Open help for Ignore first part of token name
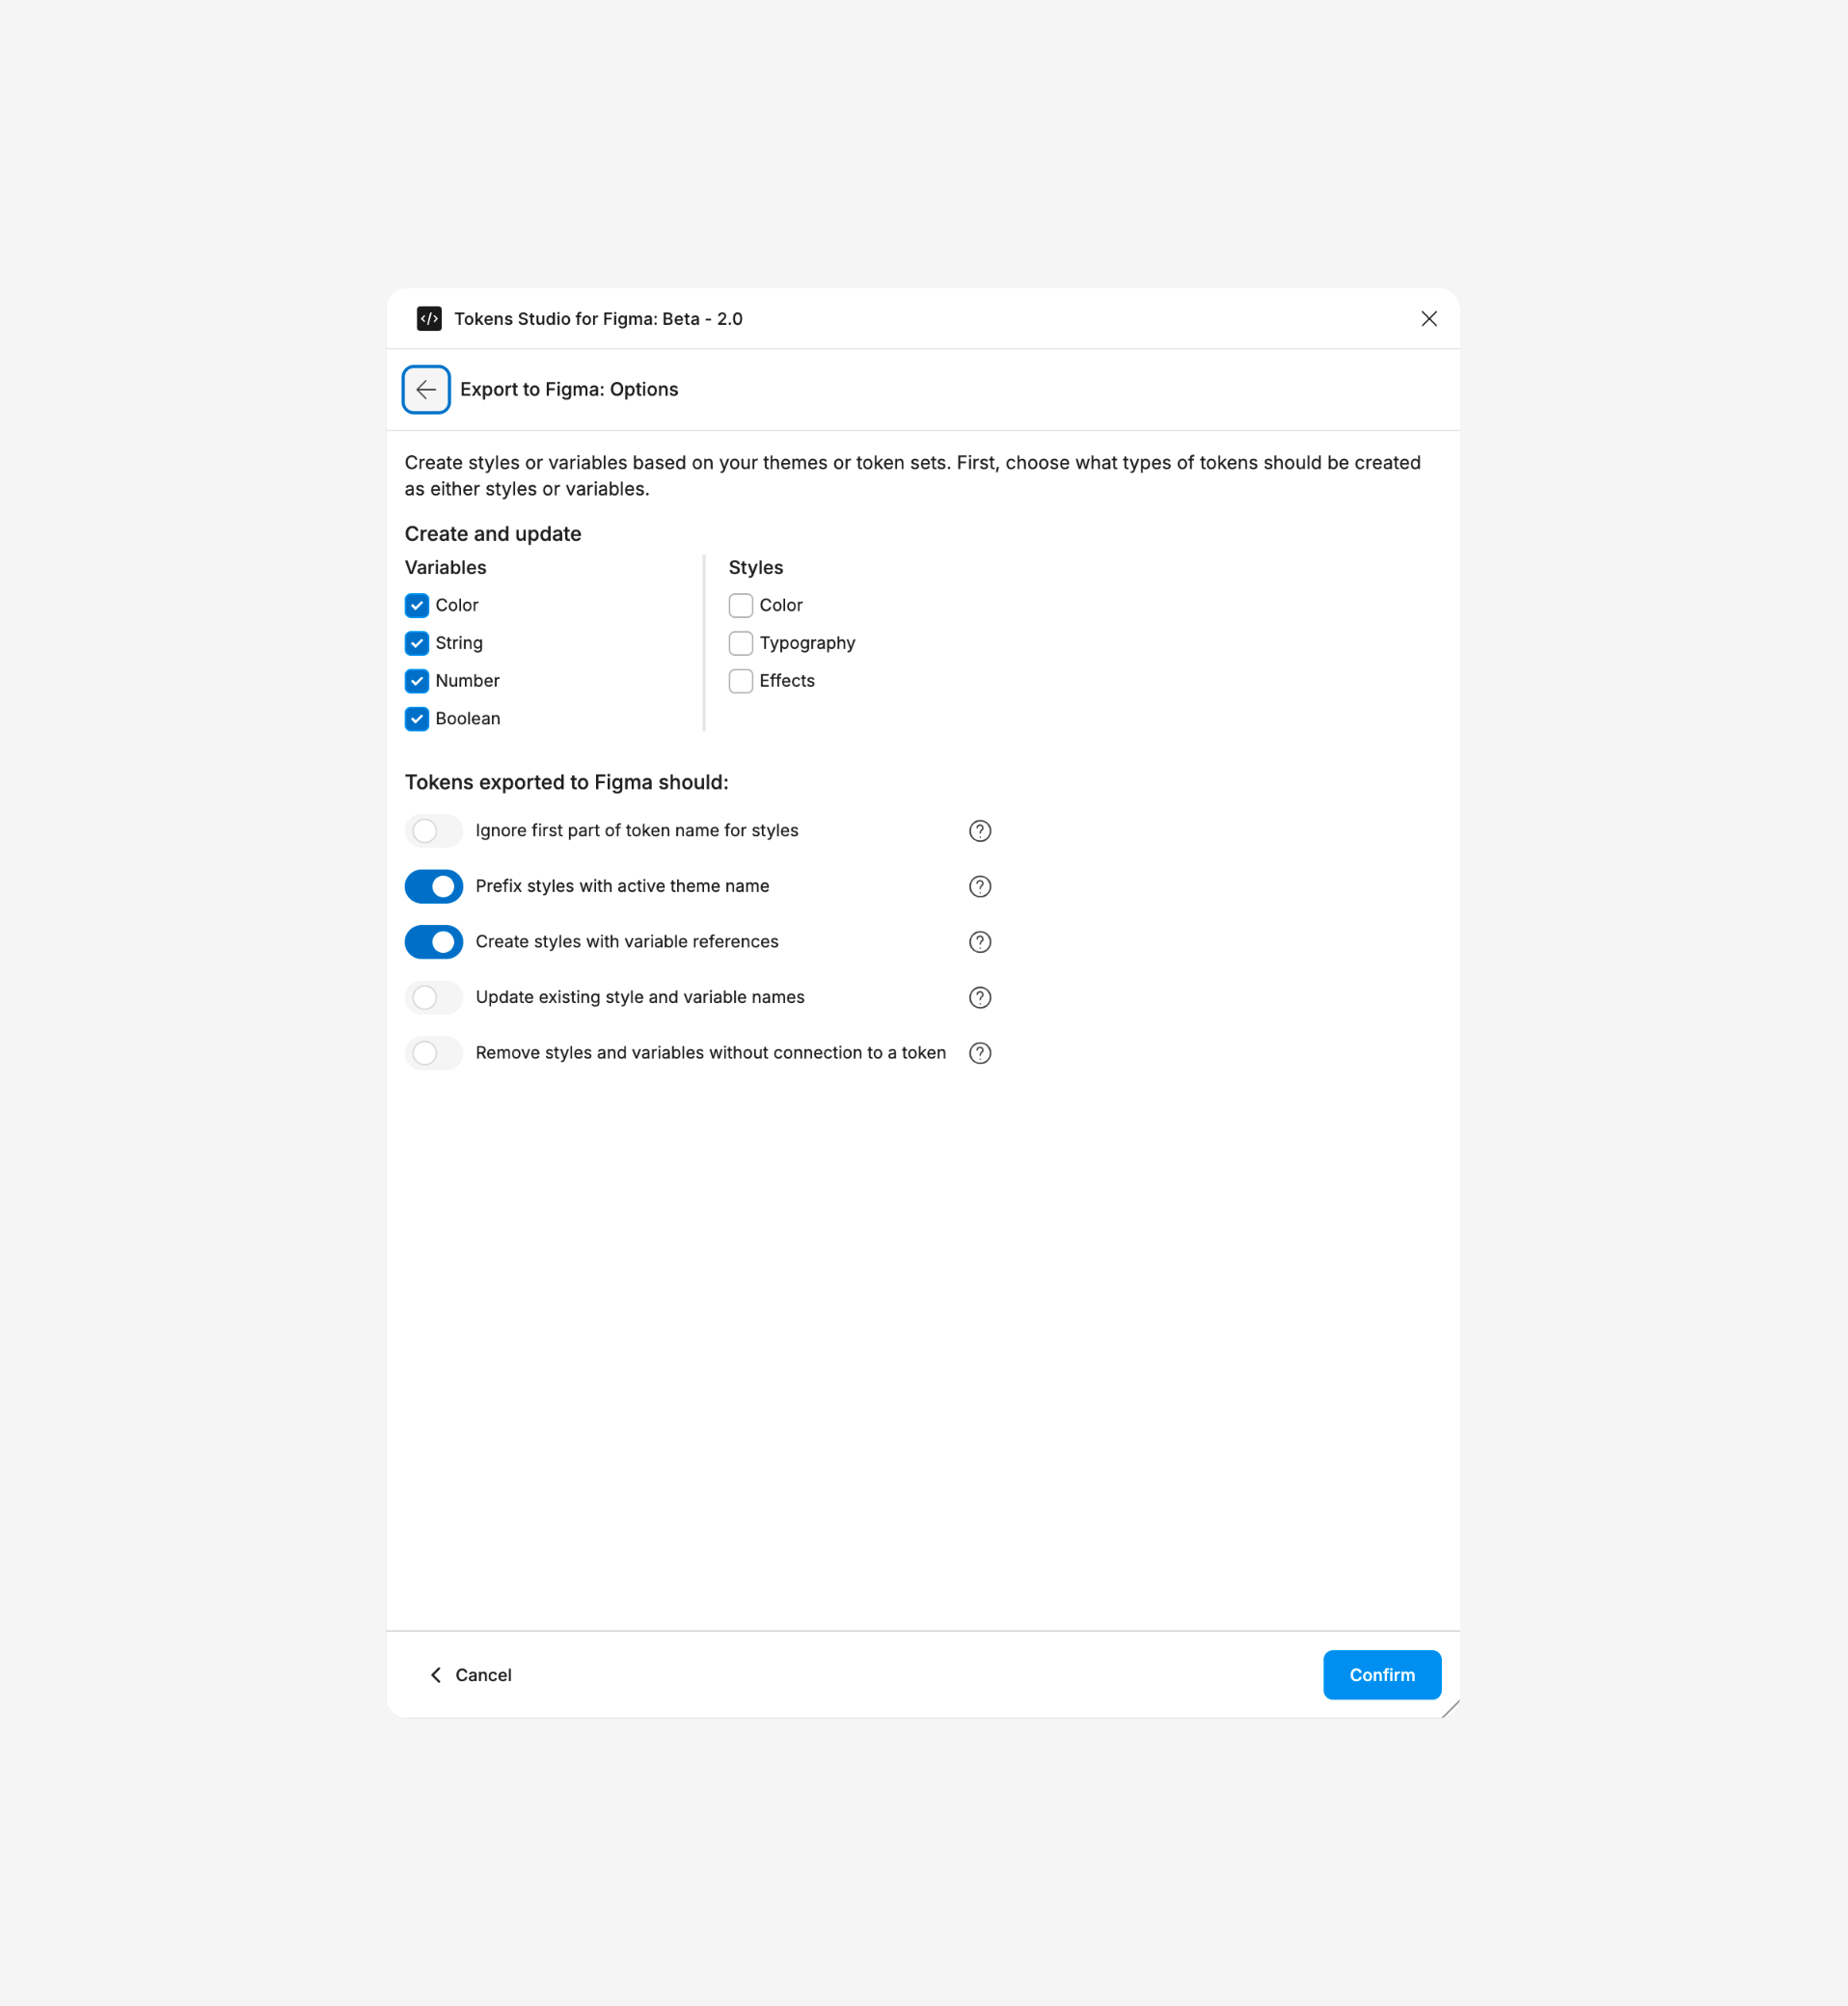 click(x=980, y=831)
